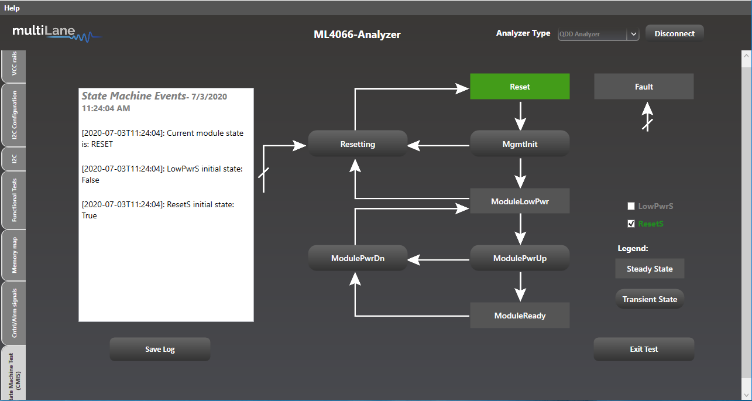Click the Exit Test button

click(x=643, y=348)
